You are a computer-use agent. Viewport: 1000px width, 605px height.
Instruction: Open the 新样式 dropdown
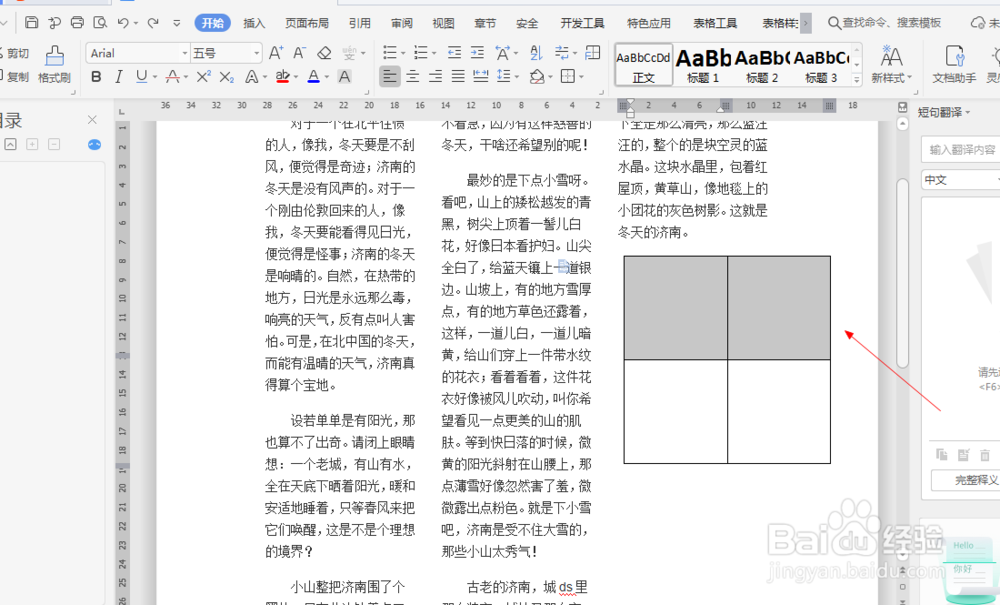pyautogui.click(x=891, y=64)
